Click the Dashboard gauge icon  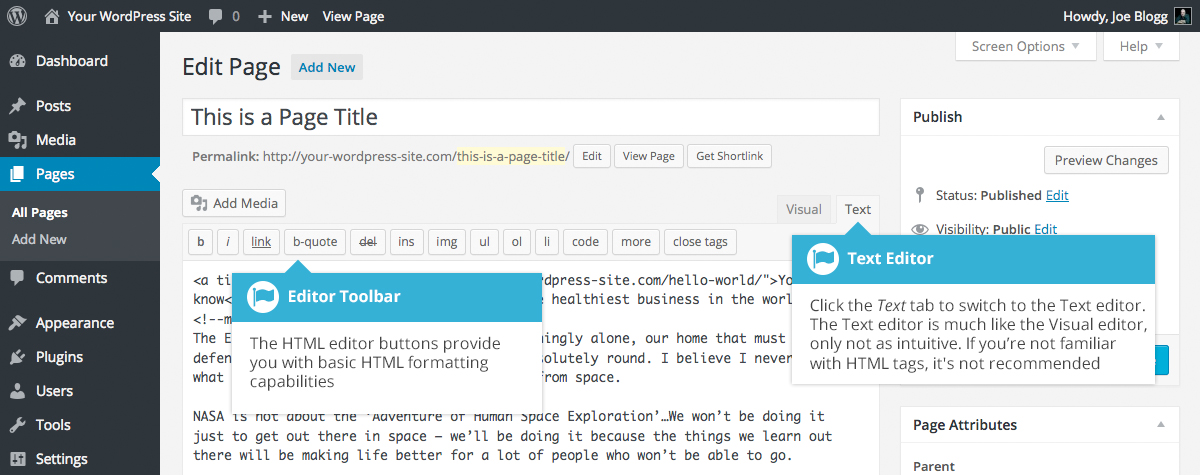[x=17, y=61]
